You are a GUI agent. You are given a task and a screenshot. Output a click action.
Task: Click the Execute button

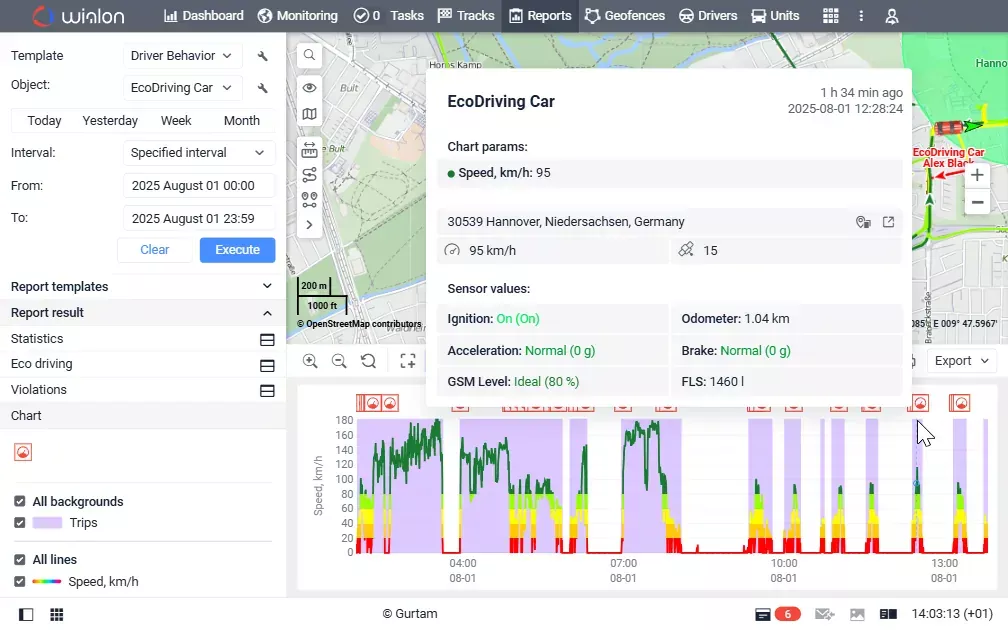(x=237, y=250)
